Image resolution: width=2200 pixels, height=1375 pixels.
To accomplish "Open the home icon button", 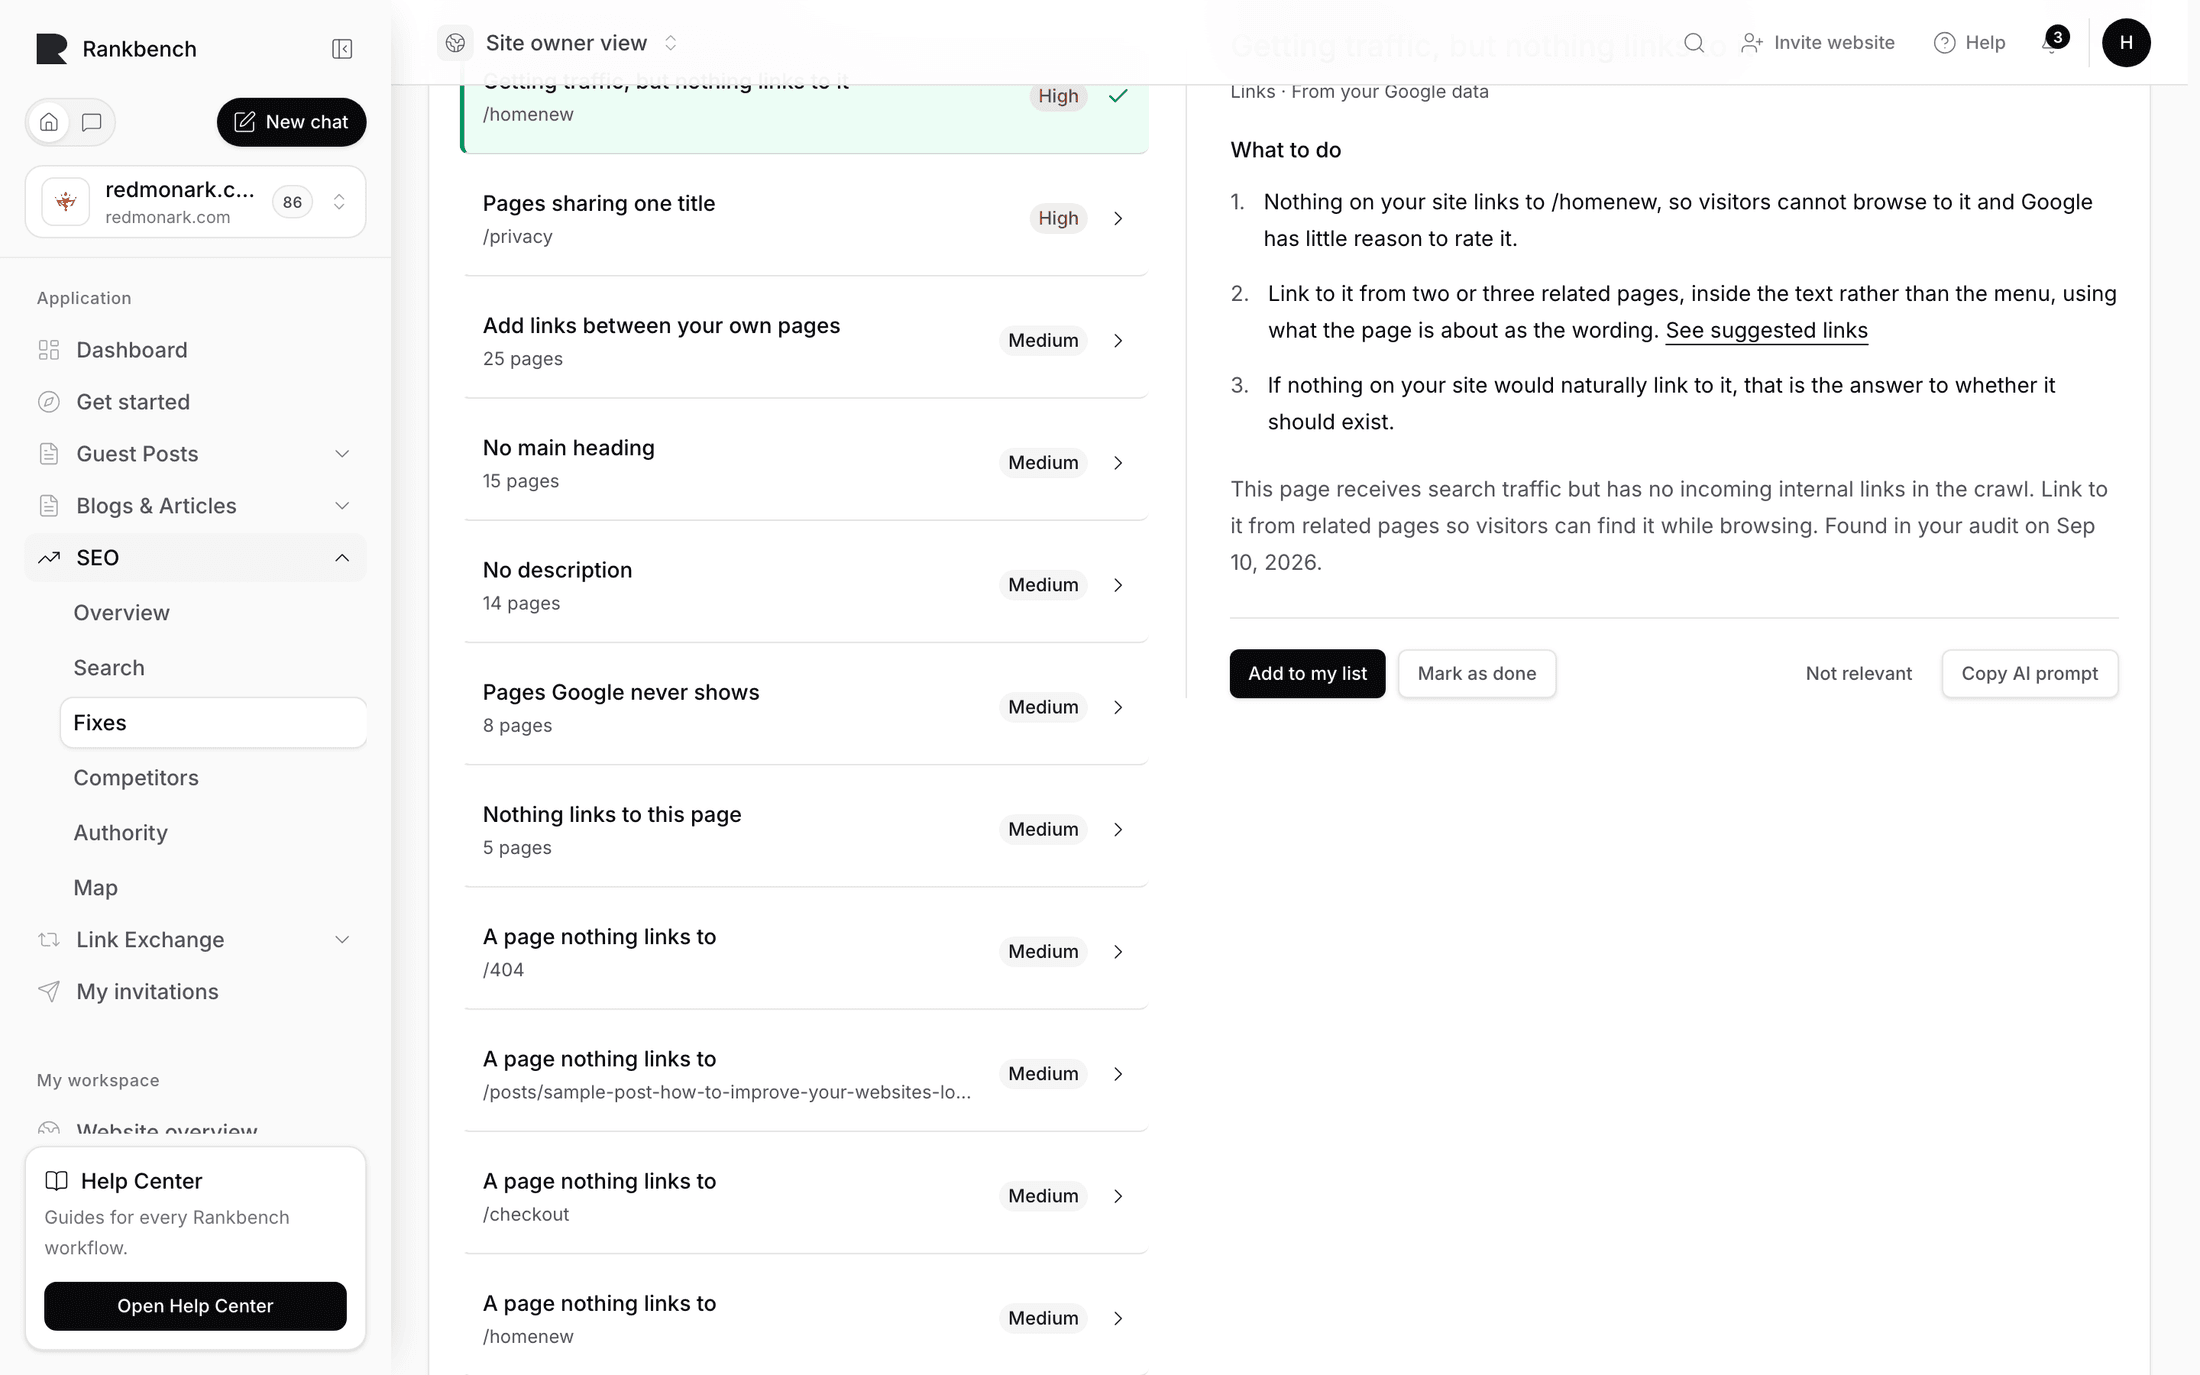I will coord(49,122).
